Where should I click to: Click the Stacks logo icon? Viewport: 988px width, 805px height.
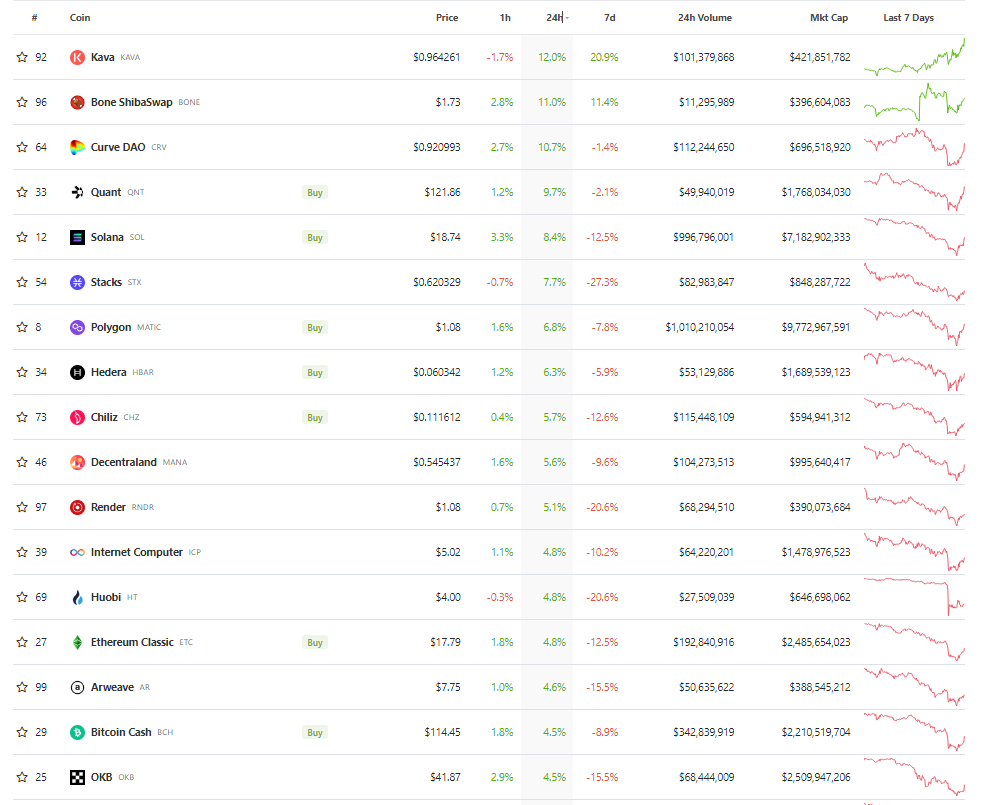point(77,282)
